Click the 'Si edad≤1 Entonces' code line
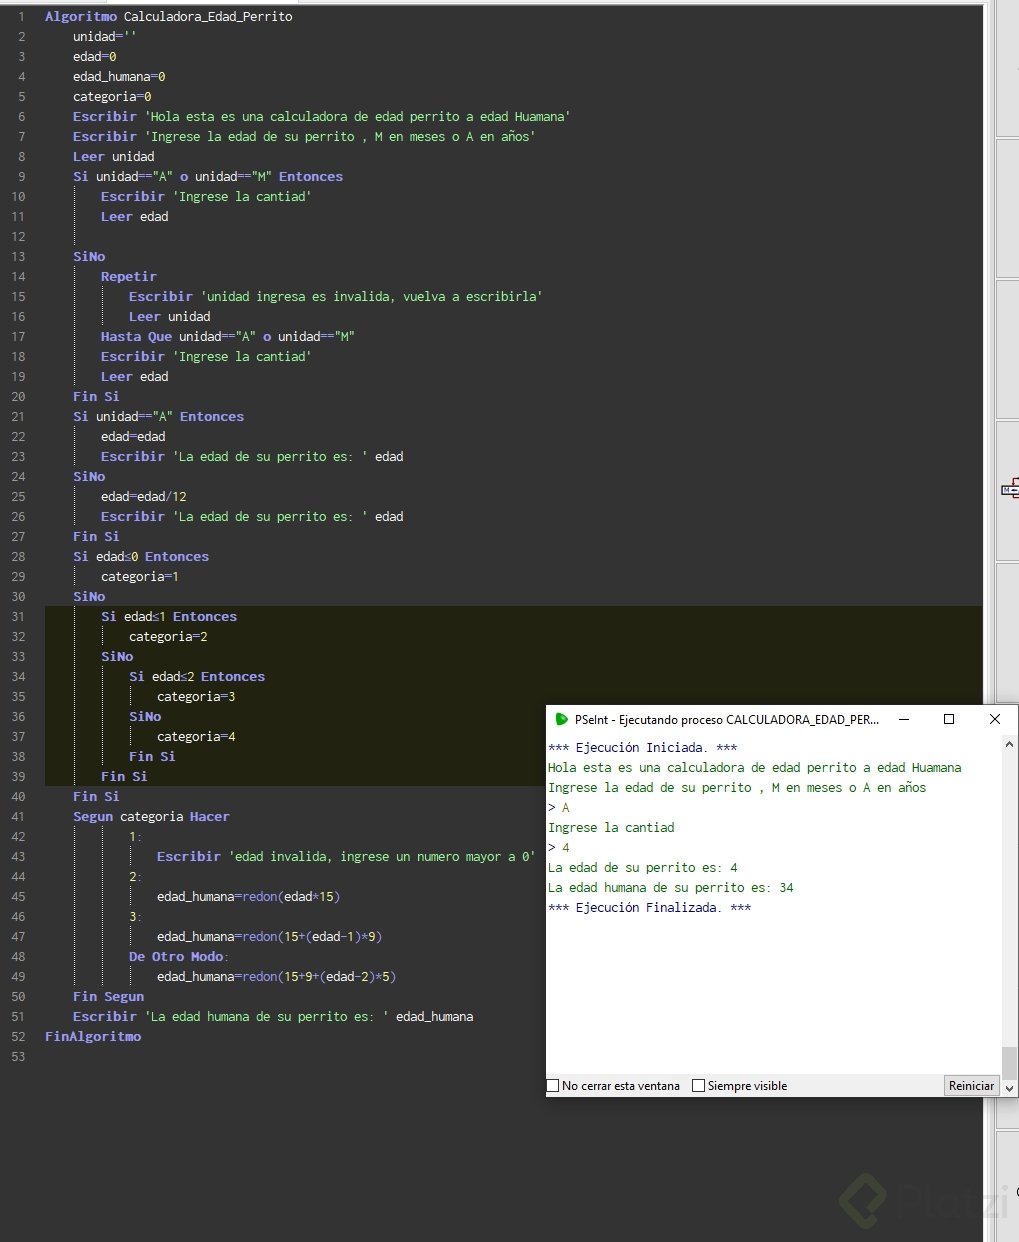1019x1242 pixels. [169, 616]
